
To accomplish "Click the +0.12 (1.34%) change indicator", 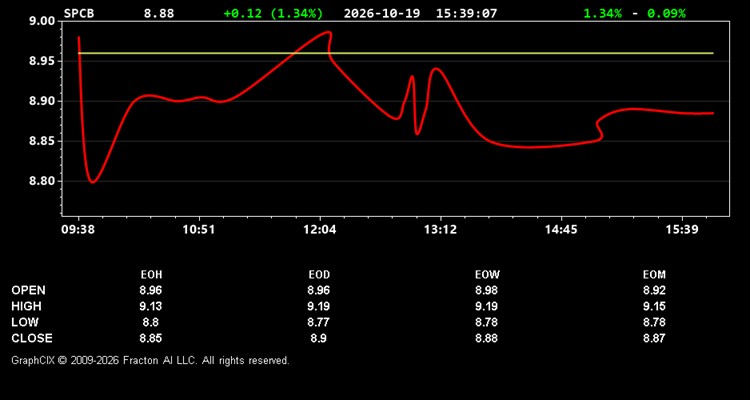I will point(273,13).
